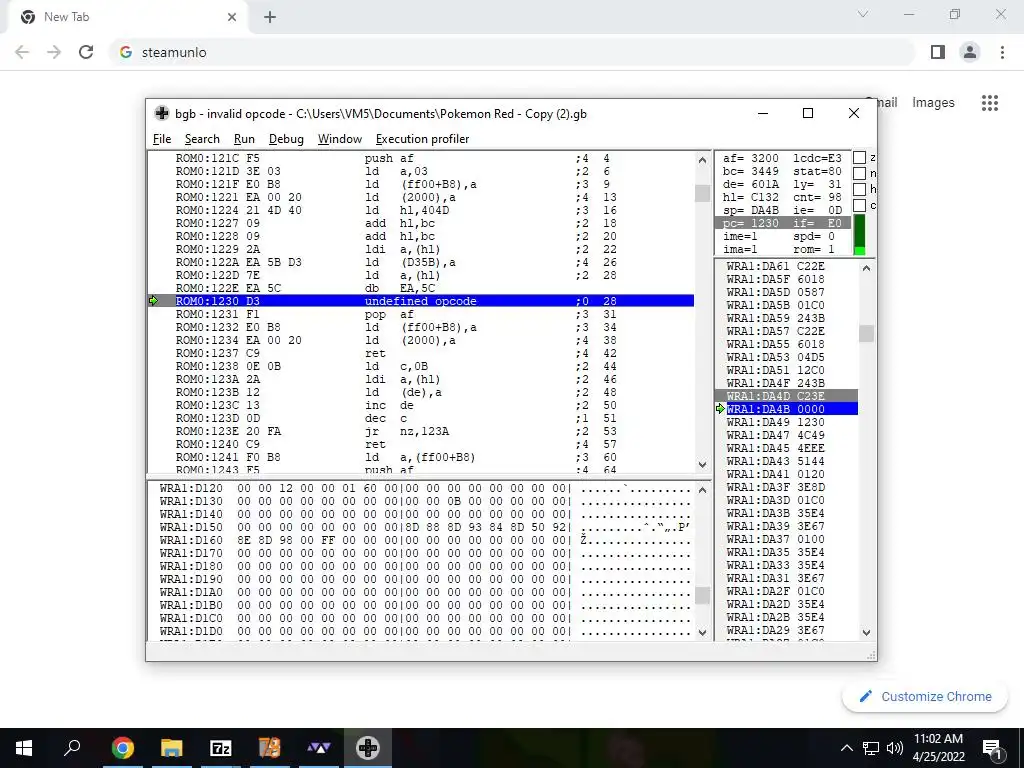Screen dimensions: 1024x768
Task: Click the af= 3200 register value
Action: (750, 158)
